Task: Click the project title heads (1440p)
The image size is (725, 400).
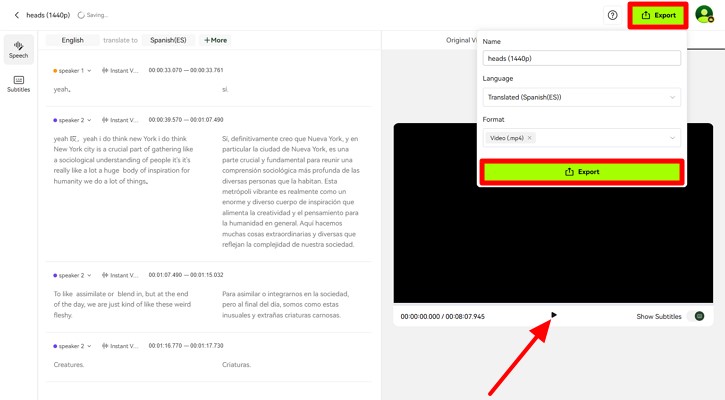Action: 48,15
